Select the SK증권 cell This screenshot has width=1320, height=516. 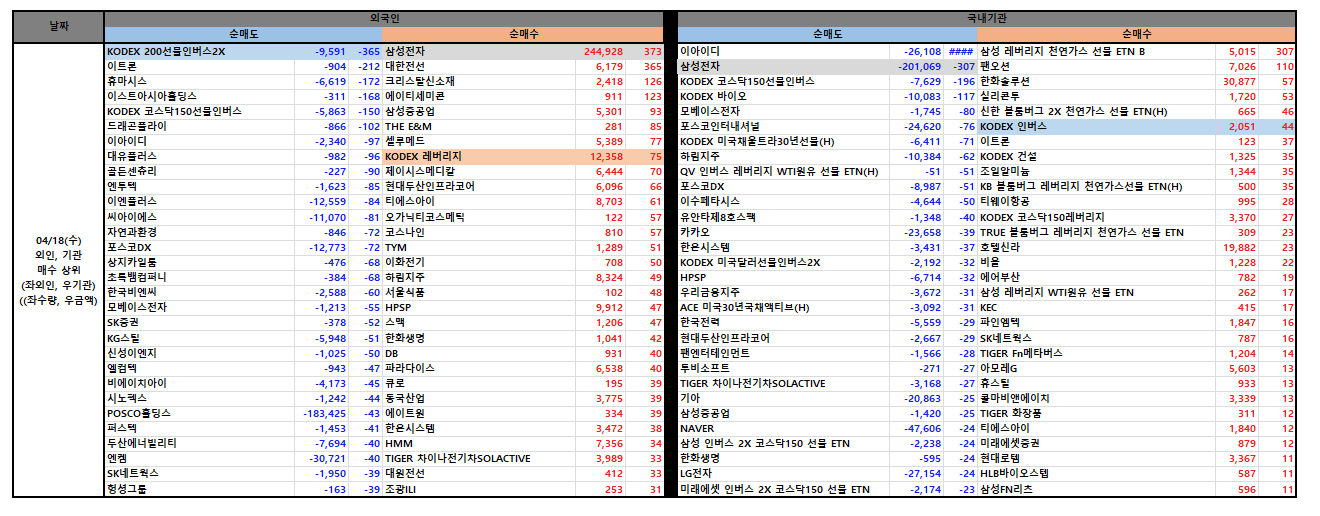[x=199, y=323]
